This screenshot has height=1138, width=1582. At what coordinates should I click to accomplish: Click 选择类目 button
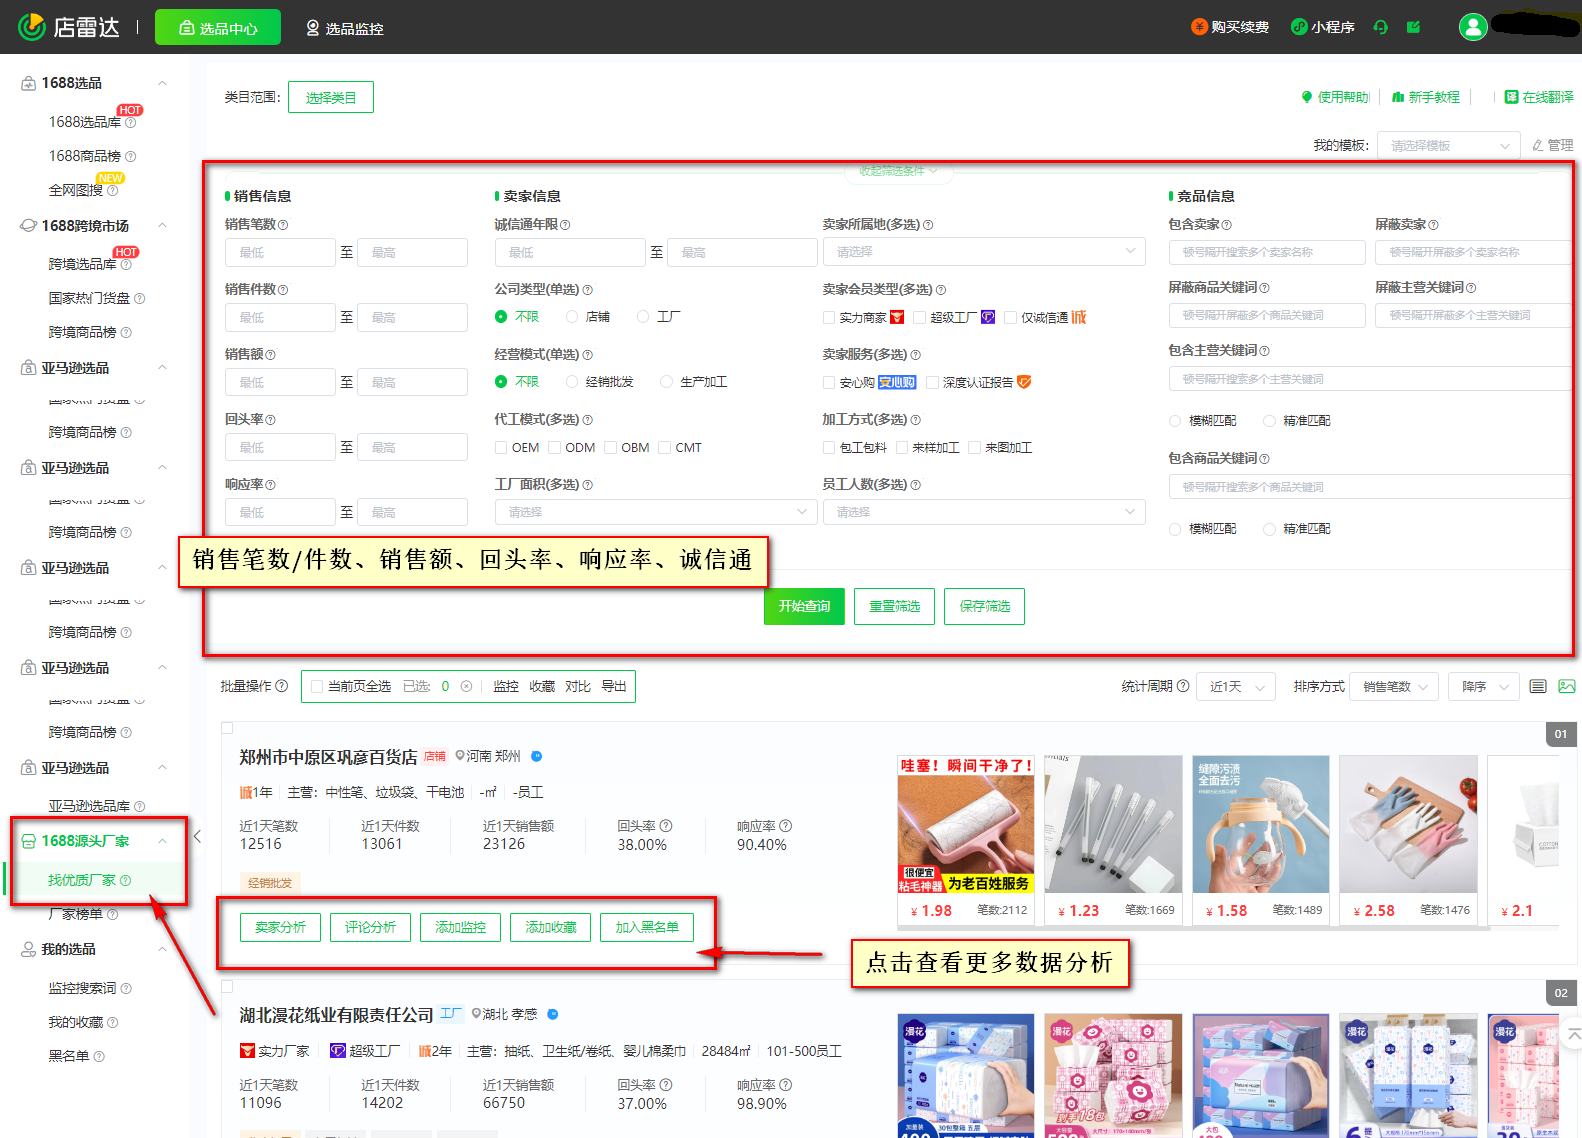(331, 97)
